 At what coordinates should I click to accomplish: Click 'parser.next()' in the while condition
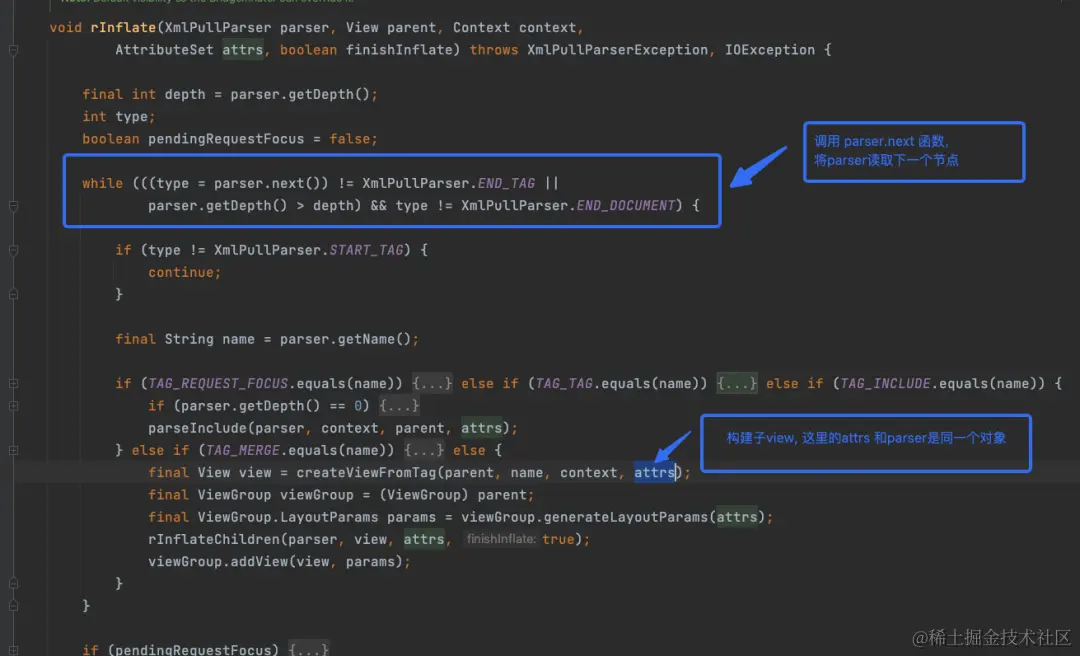click(271, 183)
